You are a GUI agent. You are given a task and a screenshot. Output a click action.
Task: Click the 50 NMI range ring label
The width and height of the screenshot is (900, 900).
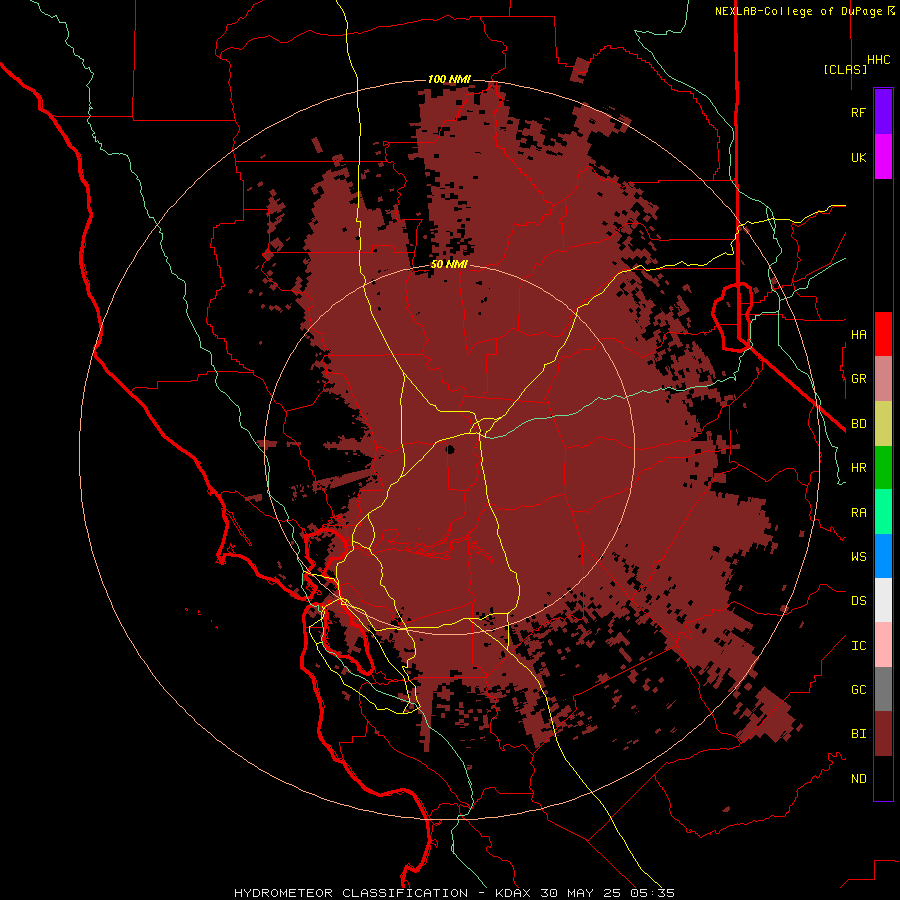tap(449, 264)
